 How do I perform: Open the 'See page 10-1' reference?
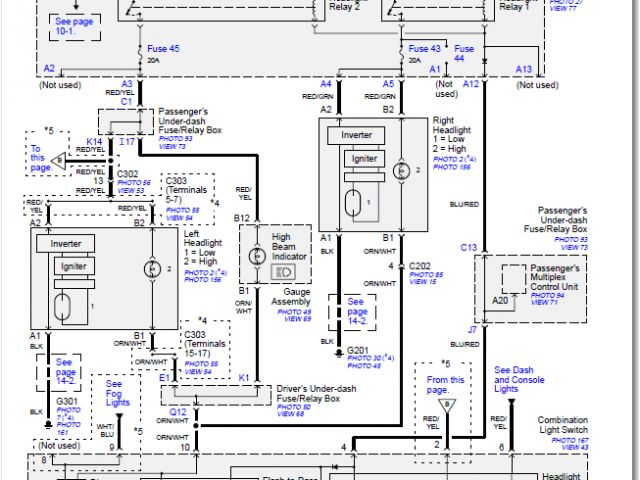pos(76,25)
